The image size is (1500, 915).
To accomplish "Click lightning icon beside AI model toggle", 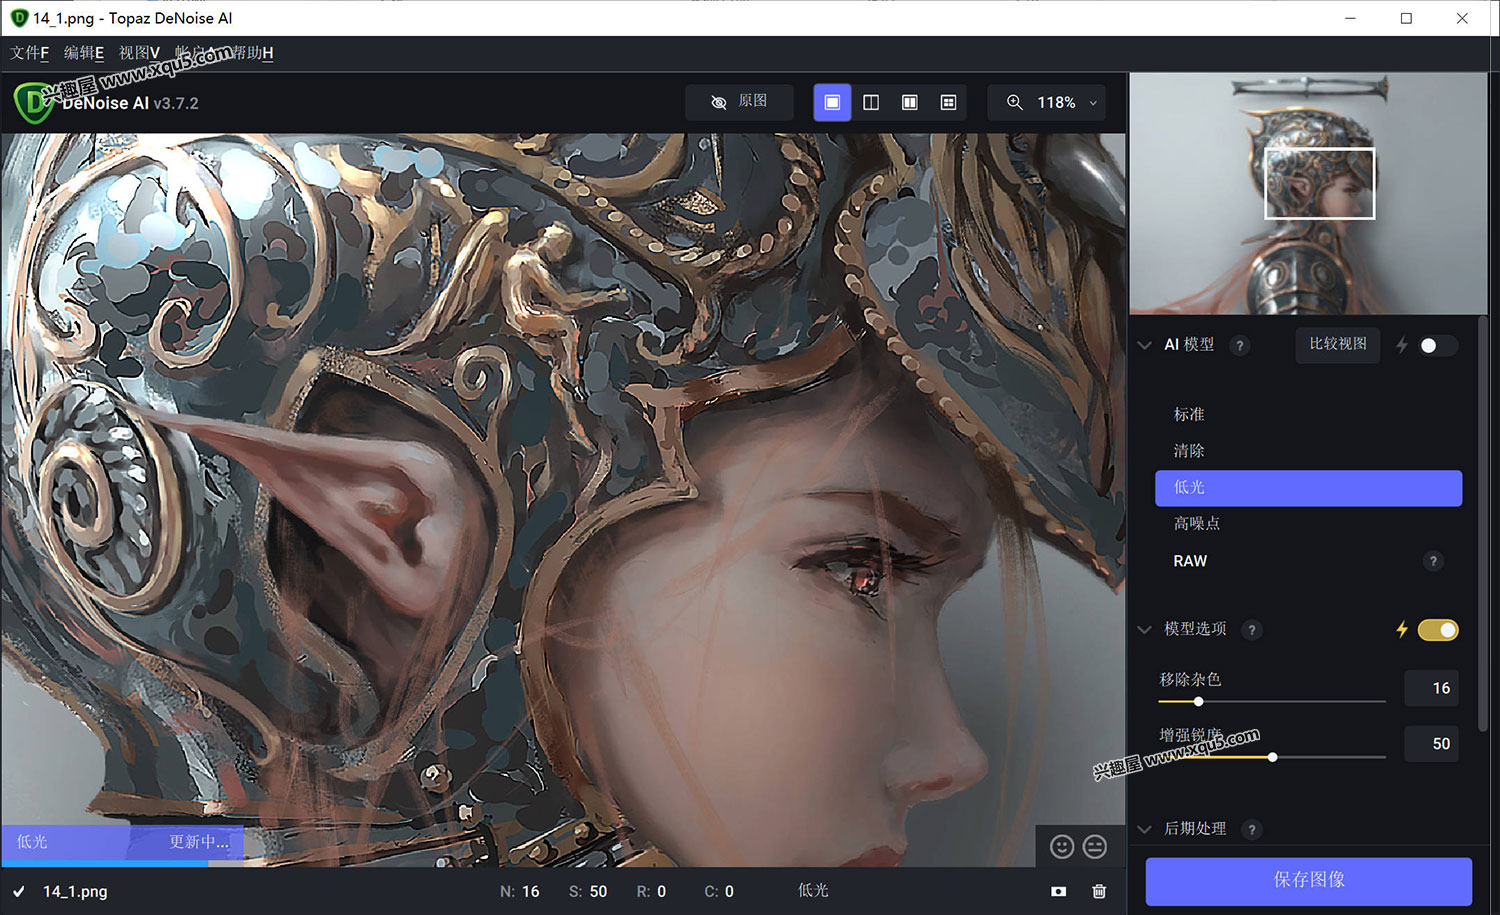I will tap(1402, 345).
